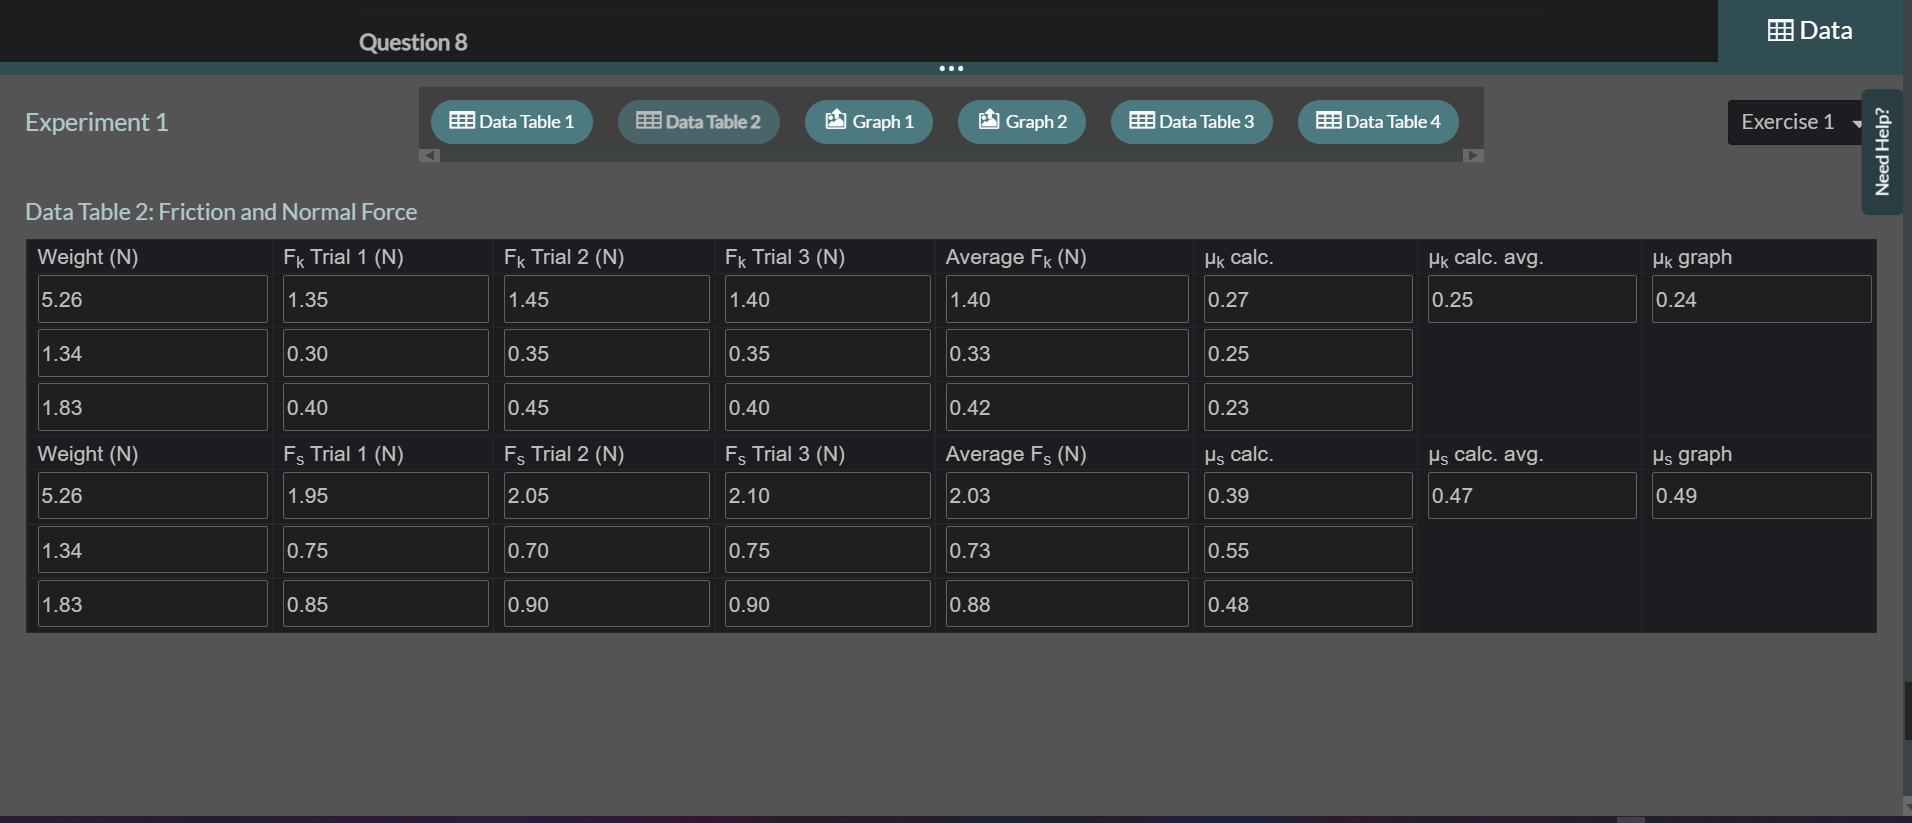The image size is (1912, 823).
Task: Click the Fk Trial 2 field with 0.45
Action: tap(607, 407)
